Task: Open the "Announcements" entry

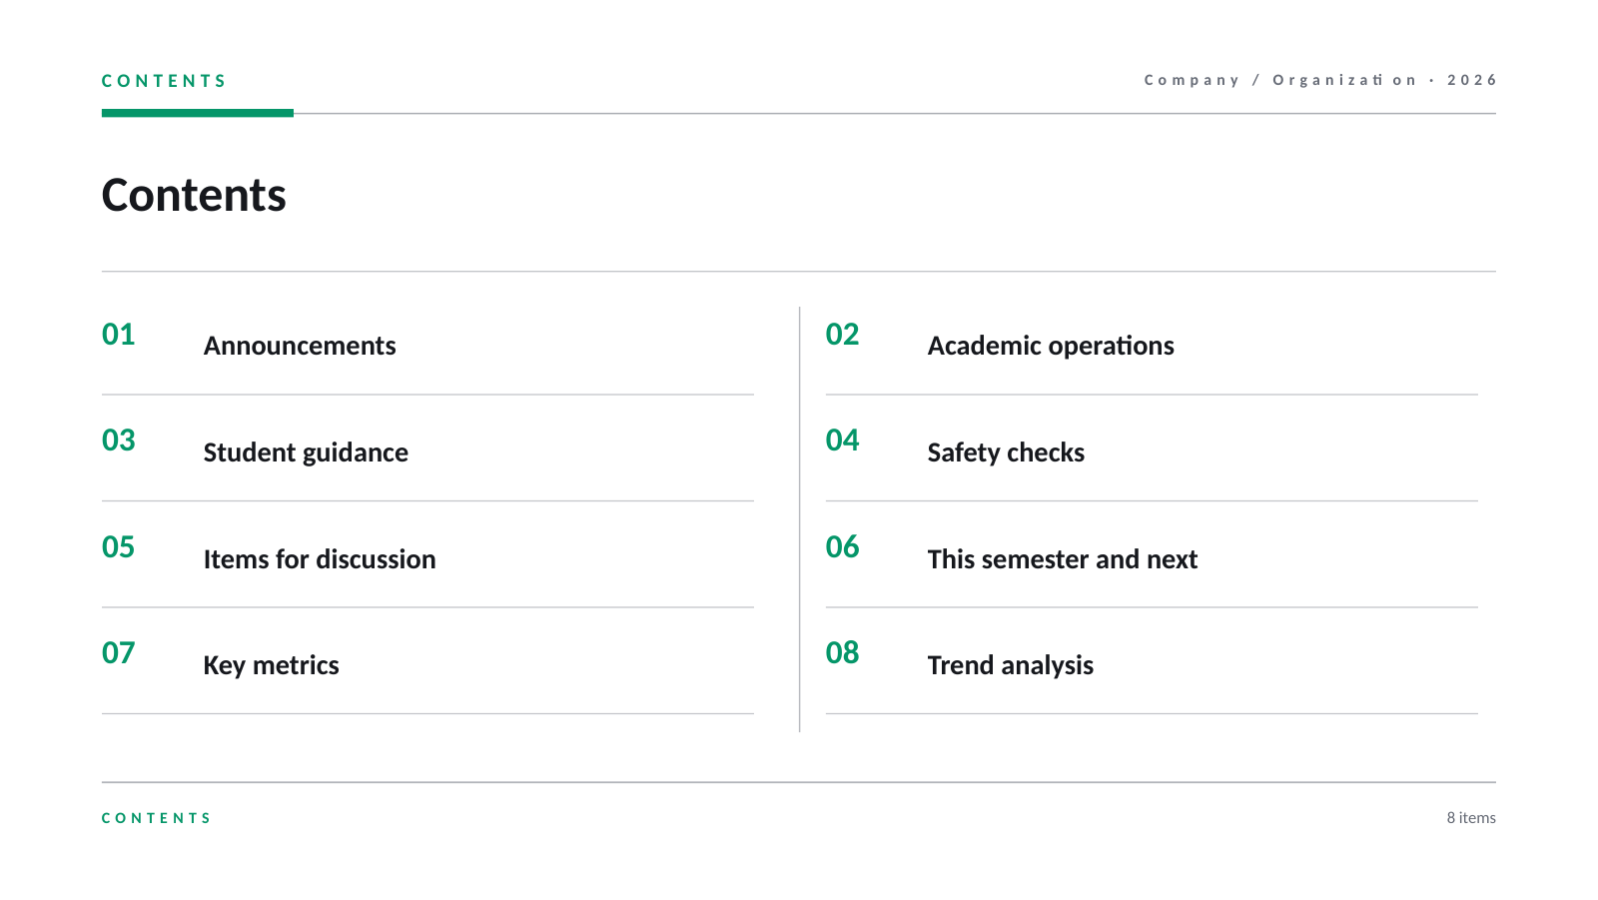Action: [x=300, y=345]
